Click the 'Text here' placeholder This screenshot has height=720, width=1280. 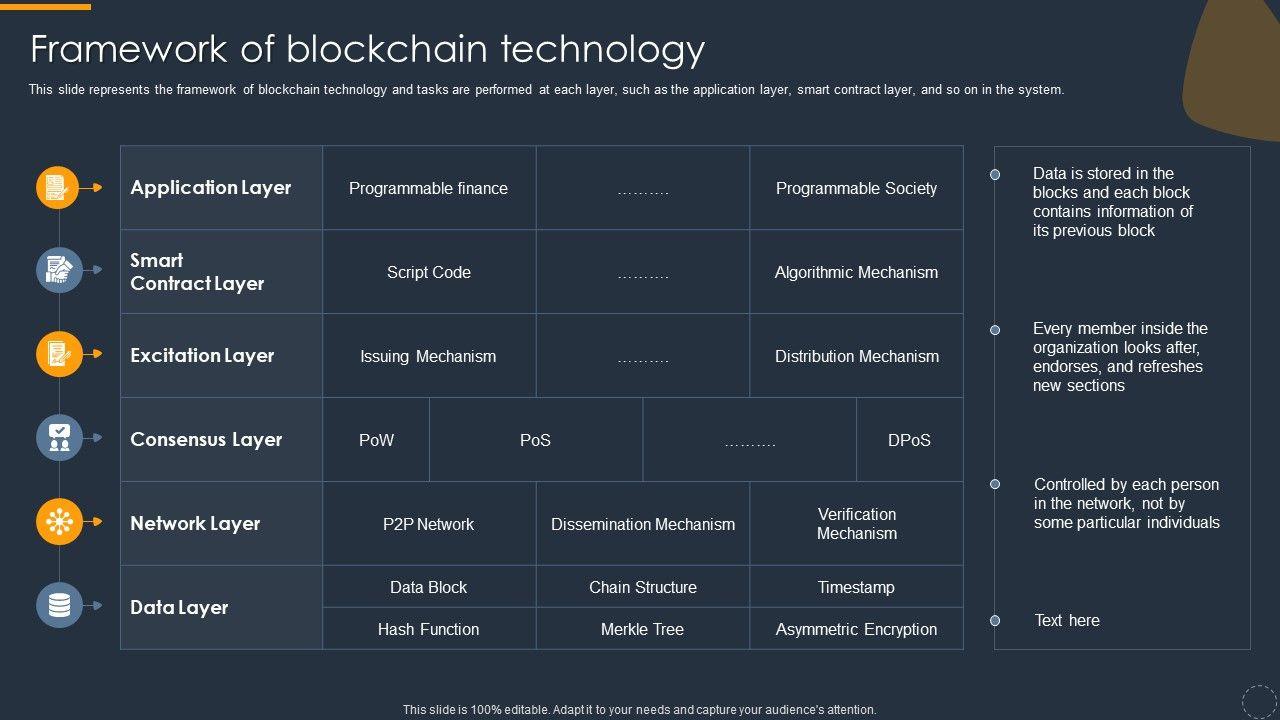coord(1067,620)
